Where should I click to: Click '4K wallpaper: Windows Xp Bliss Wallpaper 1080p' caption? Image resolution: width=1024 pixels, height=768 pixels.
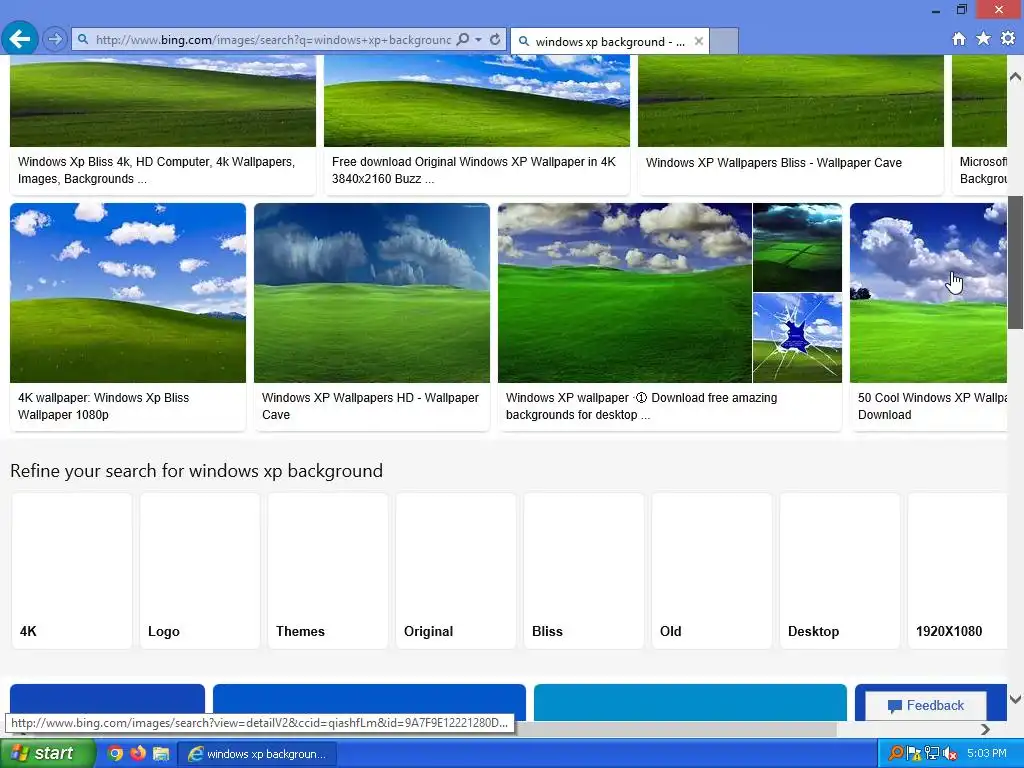[103, 406]
